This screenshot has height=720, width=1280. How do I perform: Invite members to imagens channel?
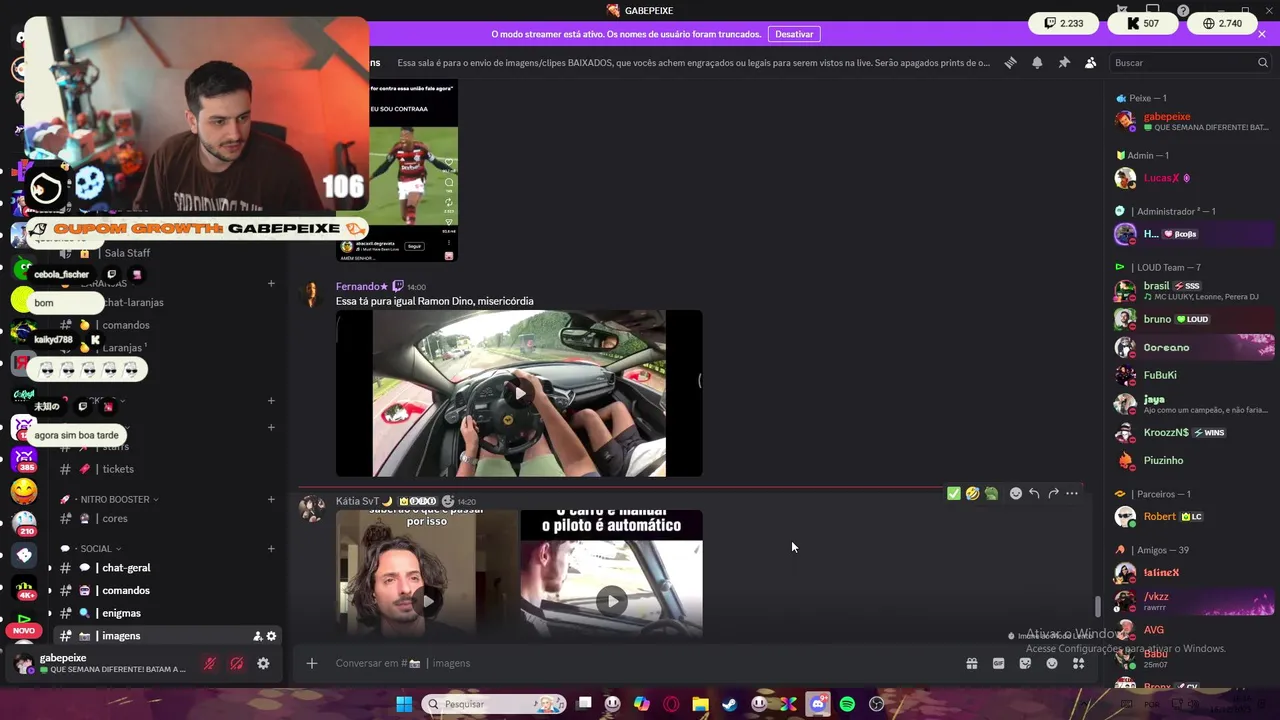[x=257, y=636]
